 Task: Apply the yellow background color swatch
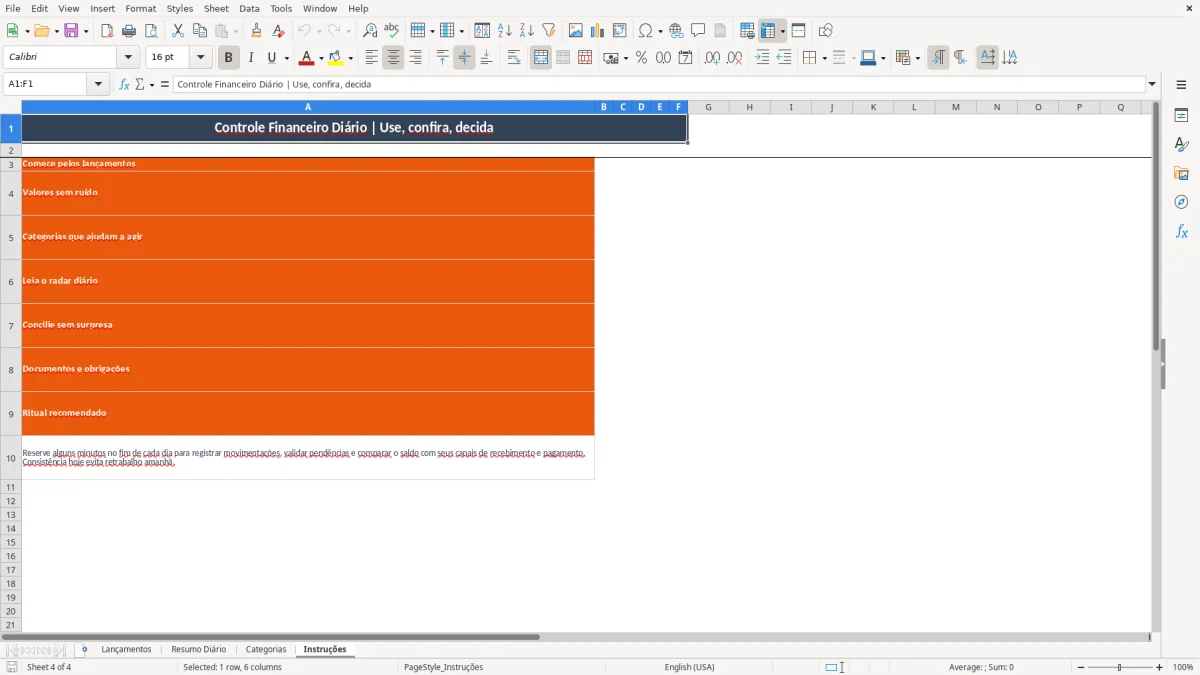[337, 58]
